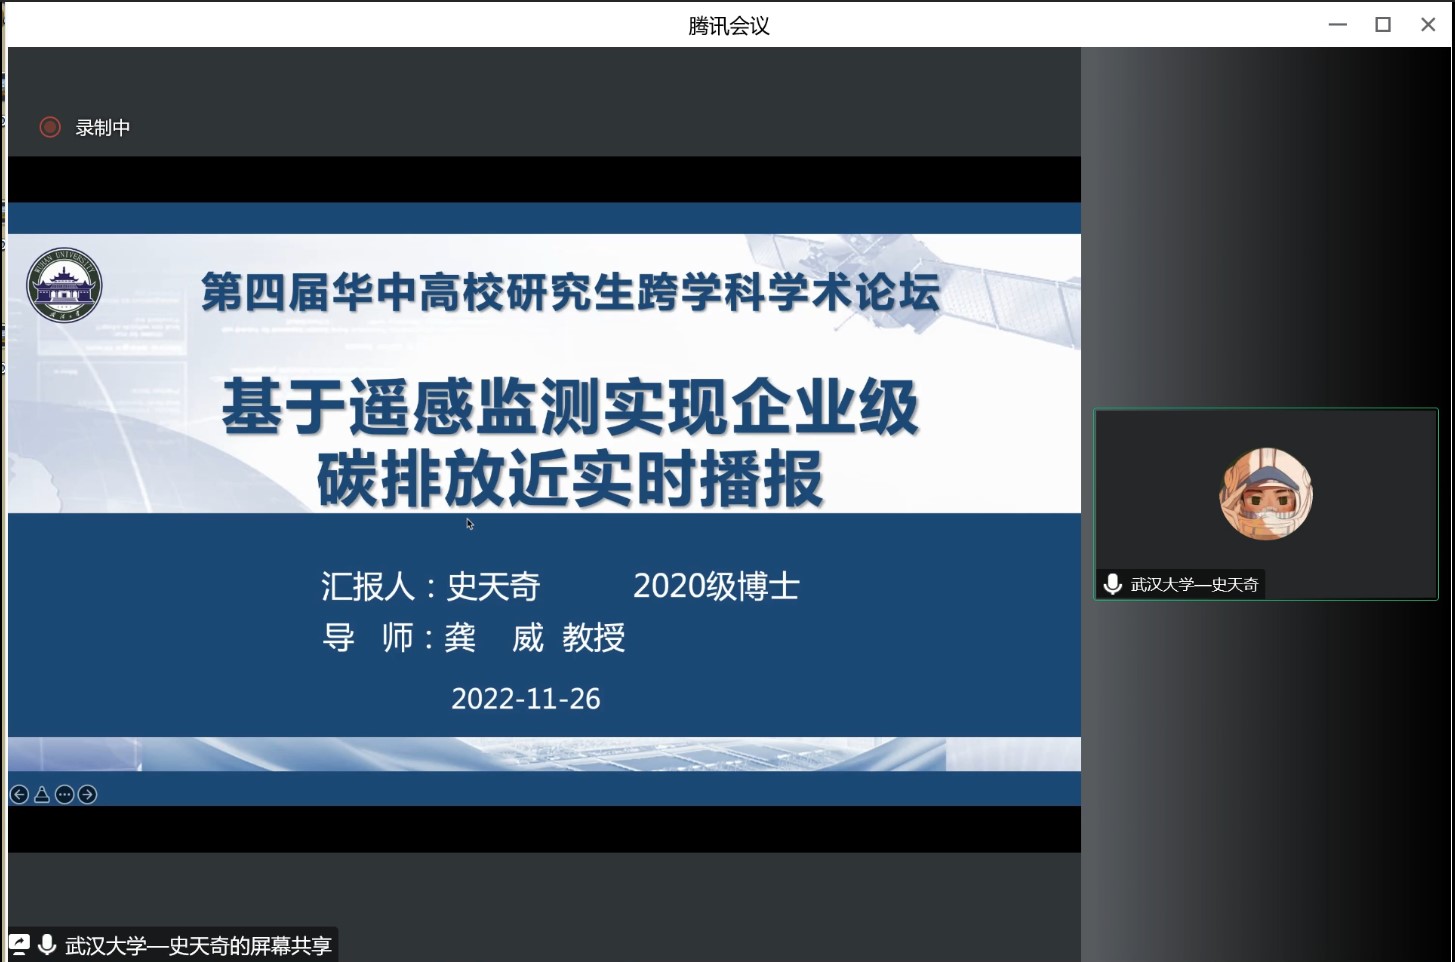Click the forum heading 第四届华中高校研究生跨学科学术论坛
This screenshot has width=1455, height=962.
pos(570,292)
